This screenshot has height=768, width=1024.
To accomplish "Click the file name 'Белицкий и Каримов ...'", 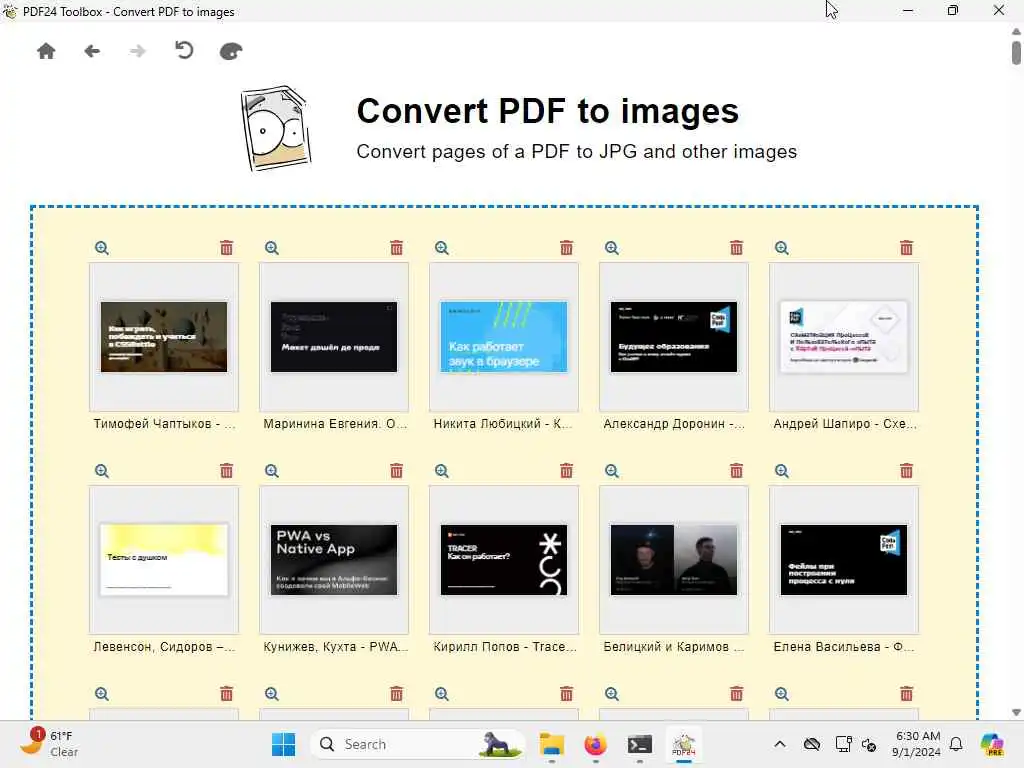I will tap(673, 647).
